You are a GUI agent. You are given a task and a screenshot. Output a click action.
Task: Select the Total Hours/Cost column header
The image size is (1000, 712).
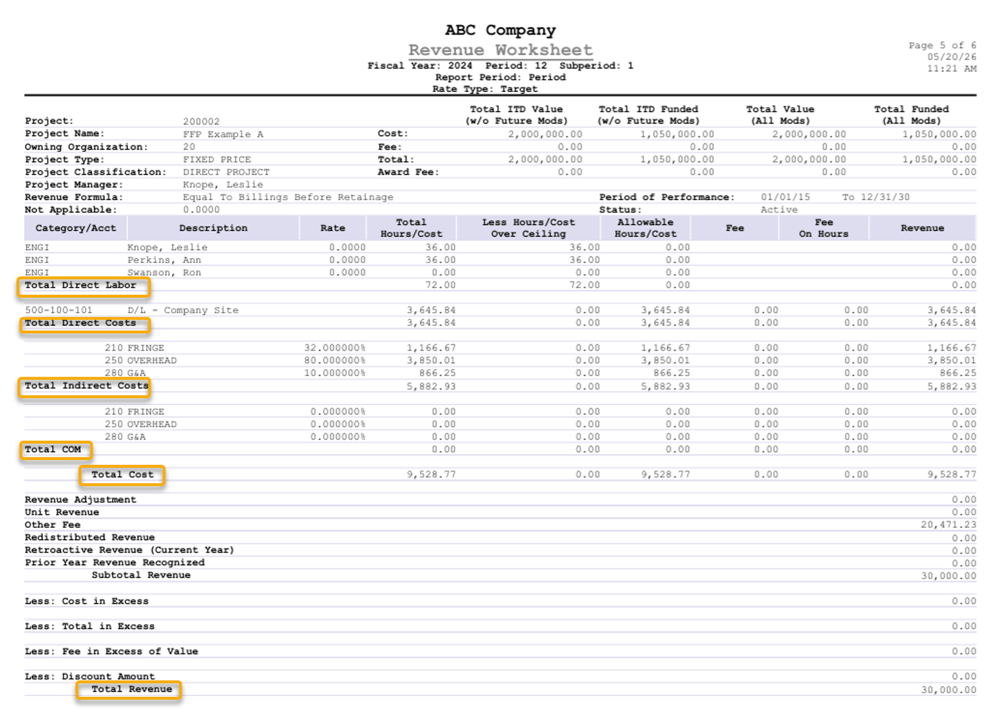(411, 228)
